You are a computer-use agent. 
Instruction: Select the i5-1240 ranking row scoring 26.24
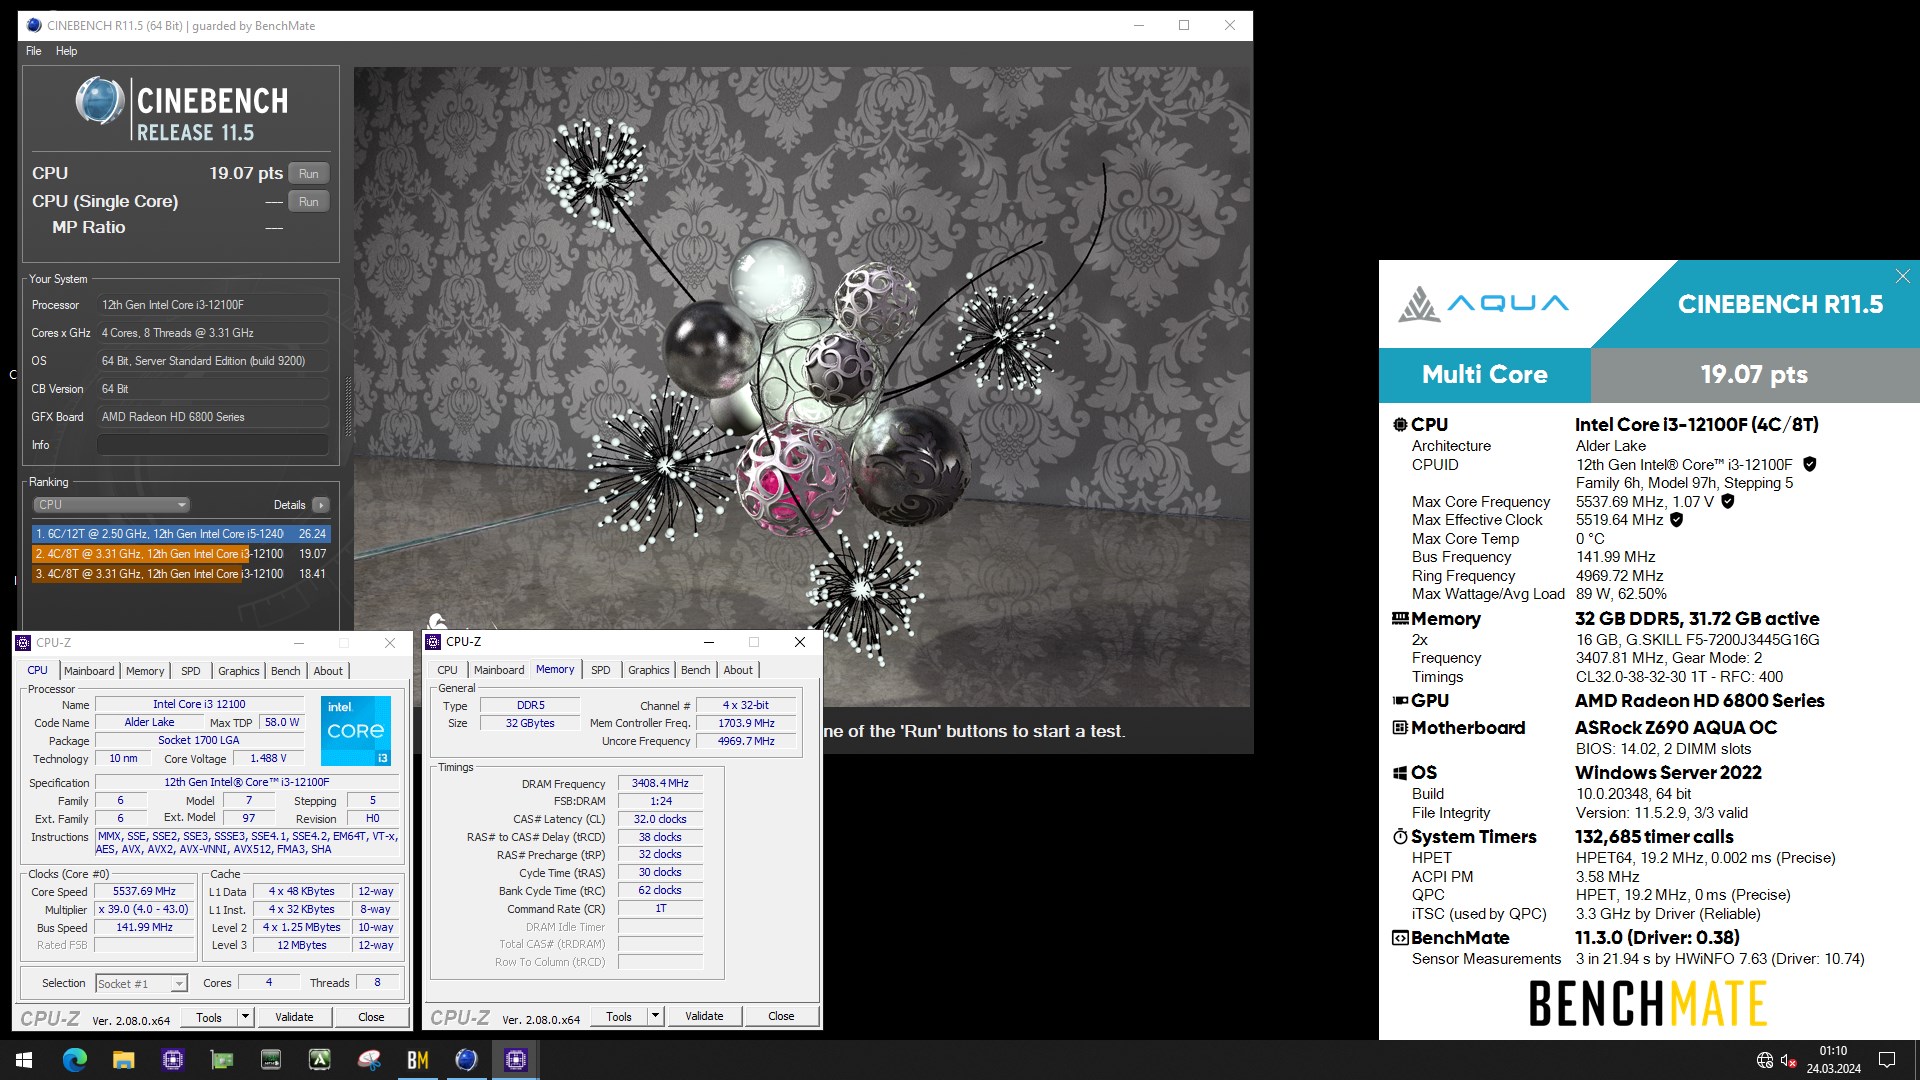[181, 534]
